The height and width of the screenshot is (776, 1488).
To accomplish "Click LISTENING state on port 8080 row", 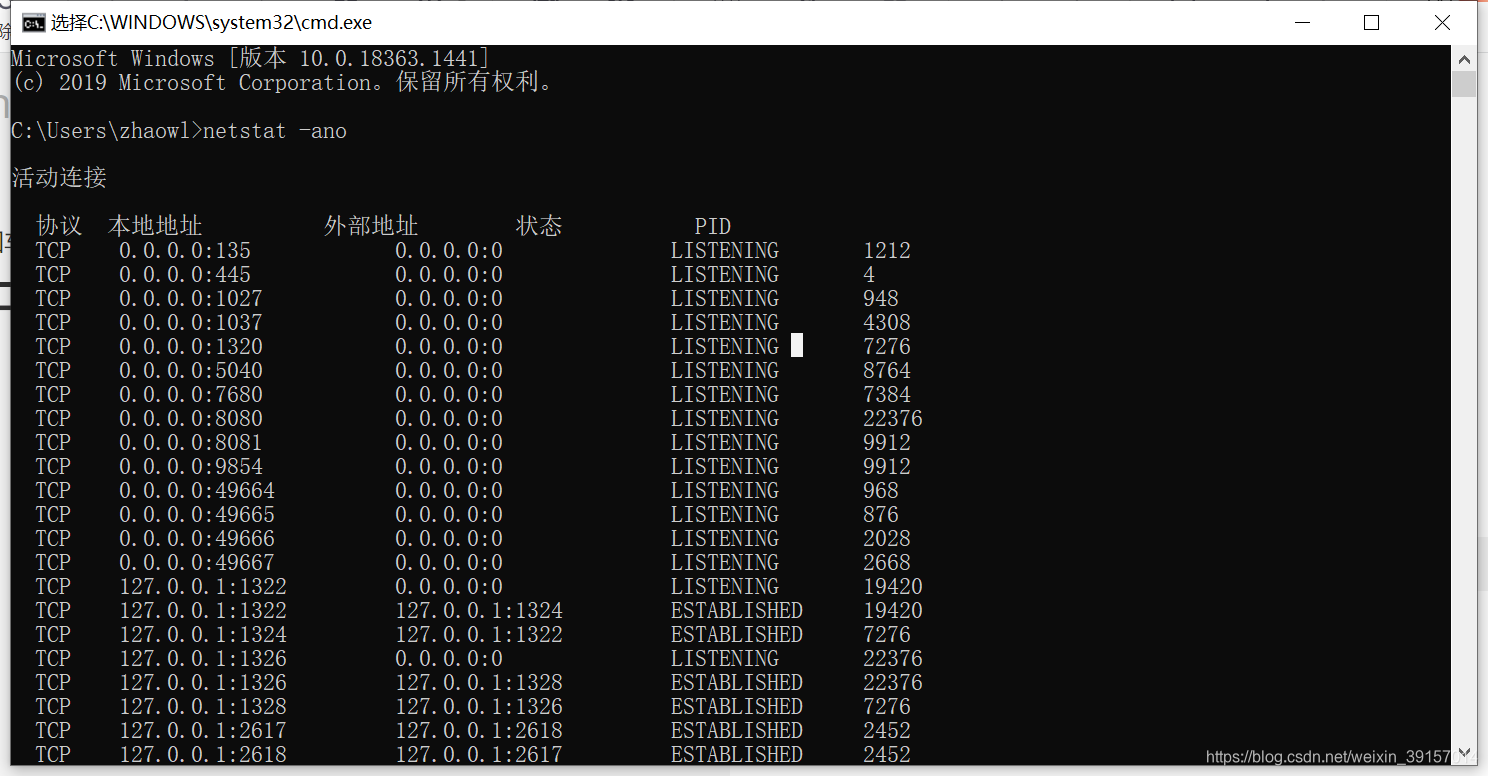I will pos(725,418).
